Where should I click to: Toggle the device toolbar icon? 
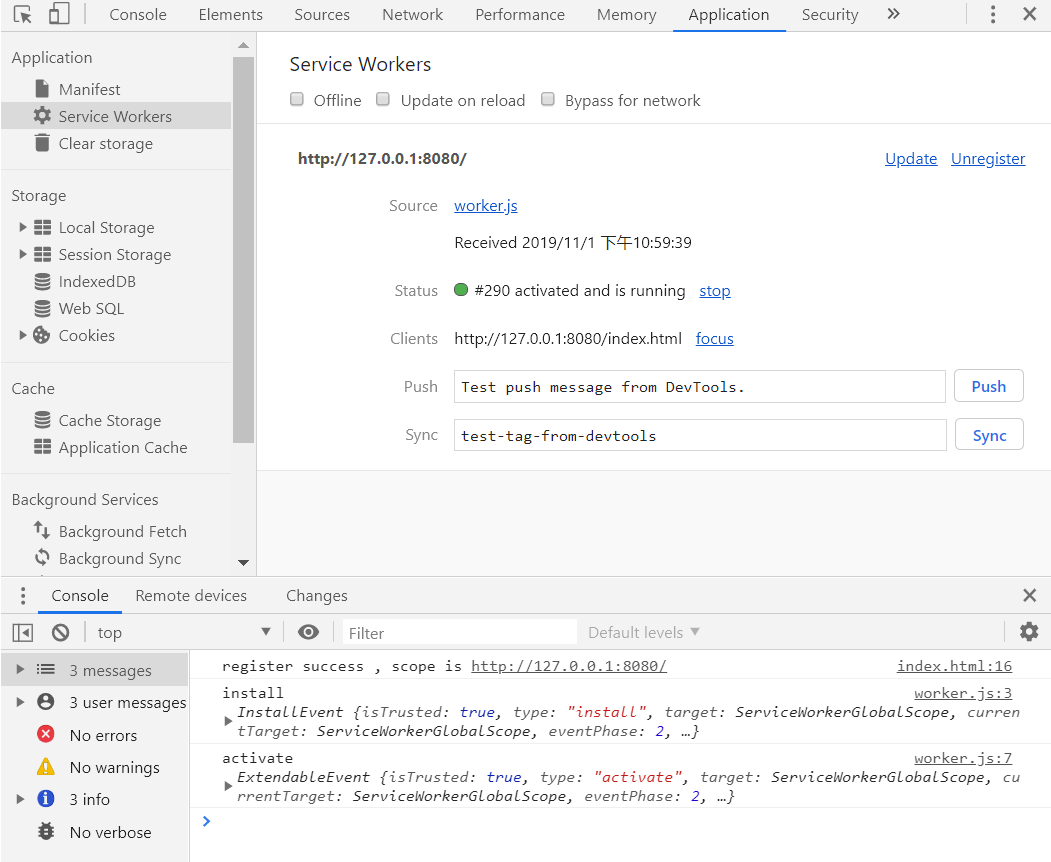(x=59, y=14)
